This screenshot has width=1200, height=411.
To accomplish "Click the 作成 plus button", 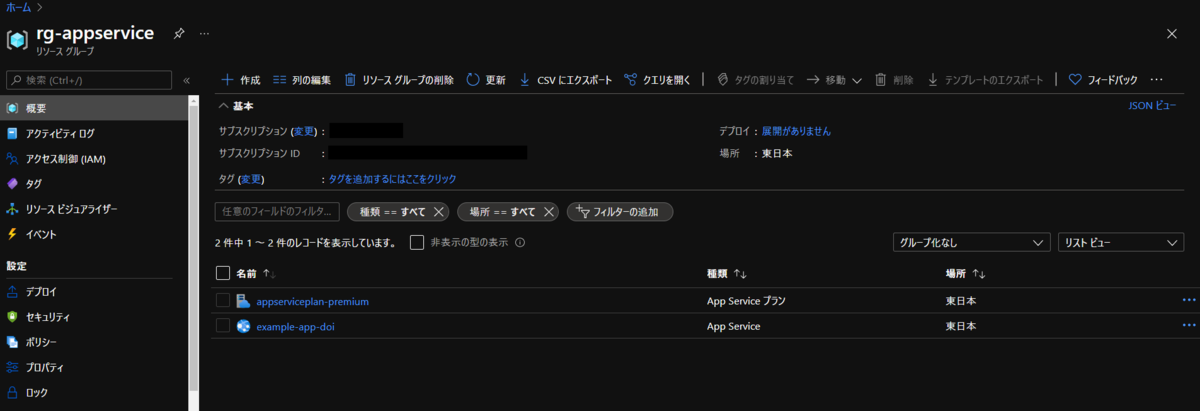I will pyautogui.click(x=240, y=80).
